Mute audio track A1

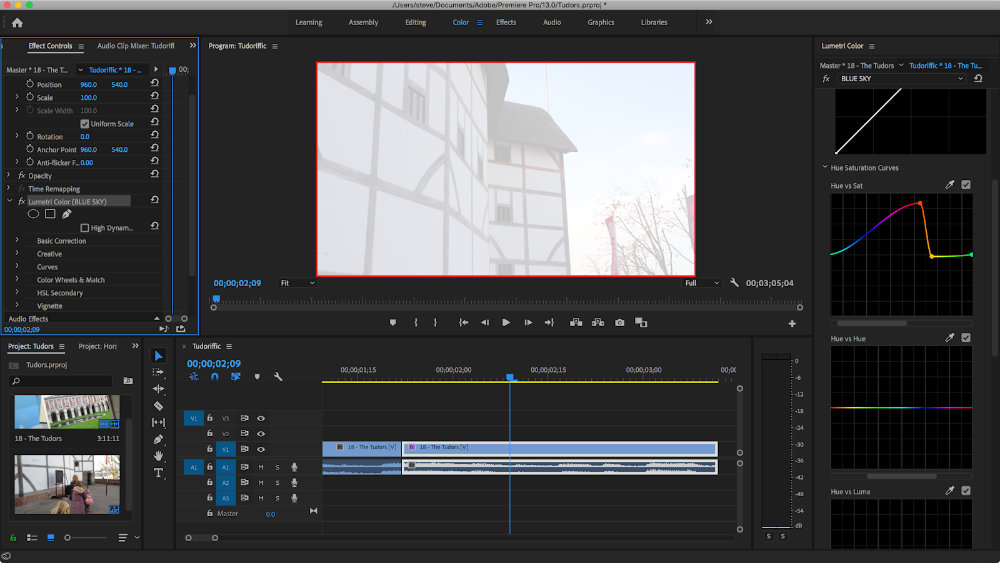pyautogui.click(x=261, y=467)
